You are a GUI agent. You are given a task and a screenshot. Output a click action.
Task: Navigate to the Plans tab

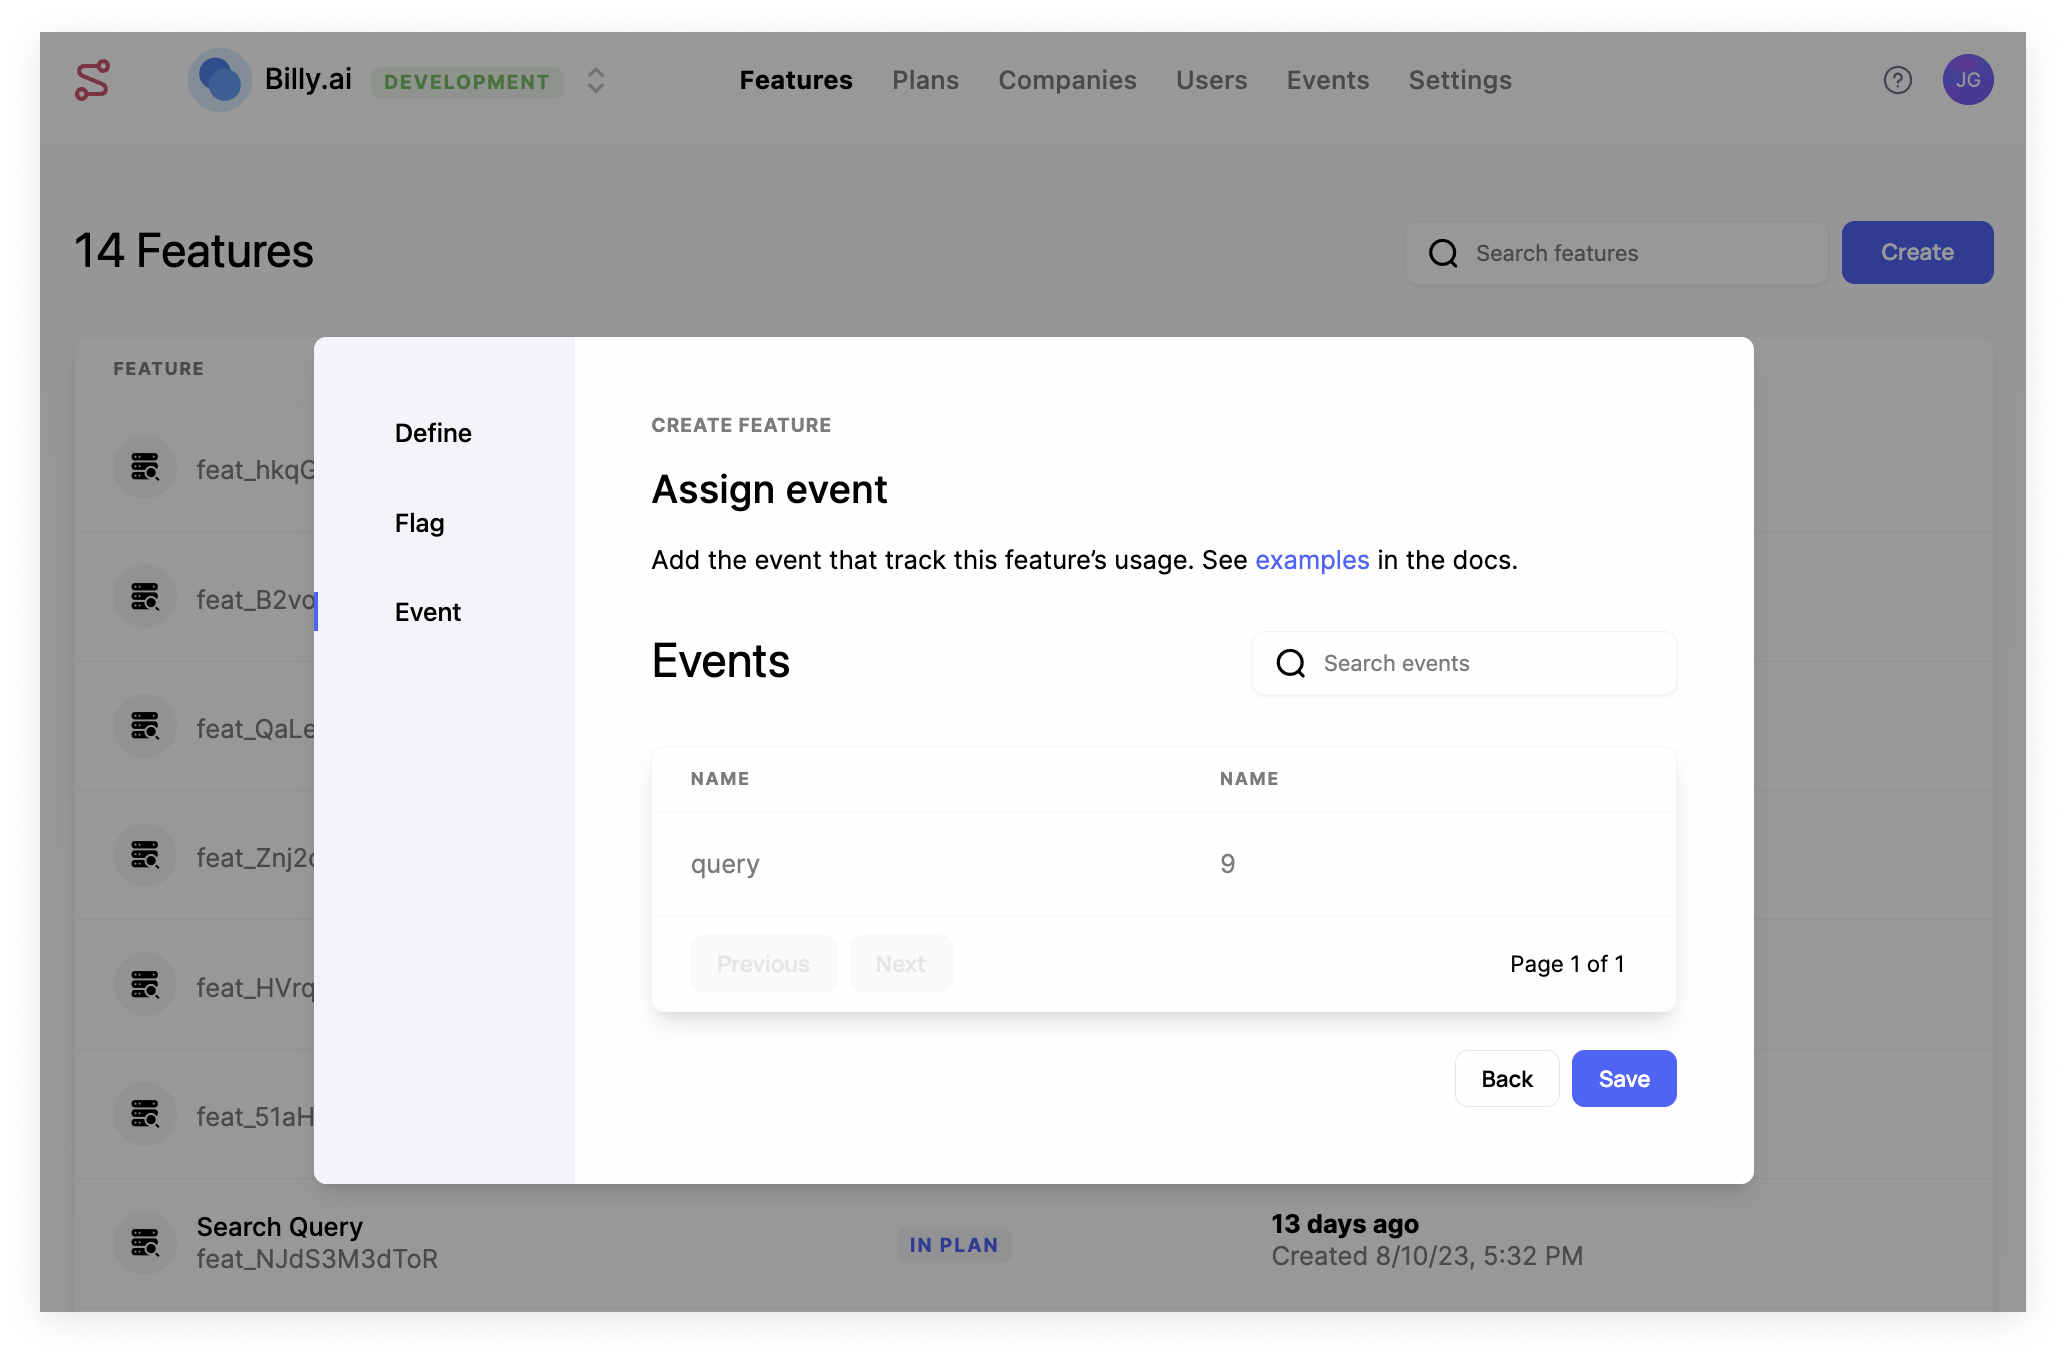tap(925, 80)
